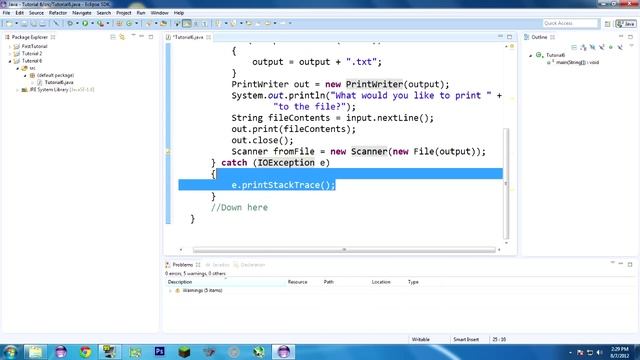Open Minecraft grass block taskbar icon
Screen dimensions: 640x360
click(x=184, y=352)
